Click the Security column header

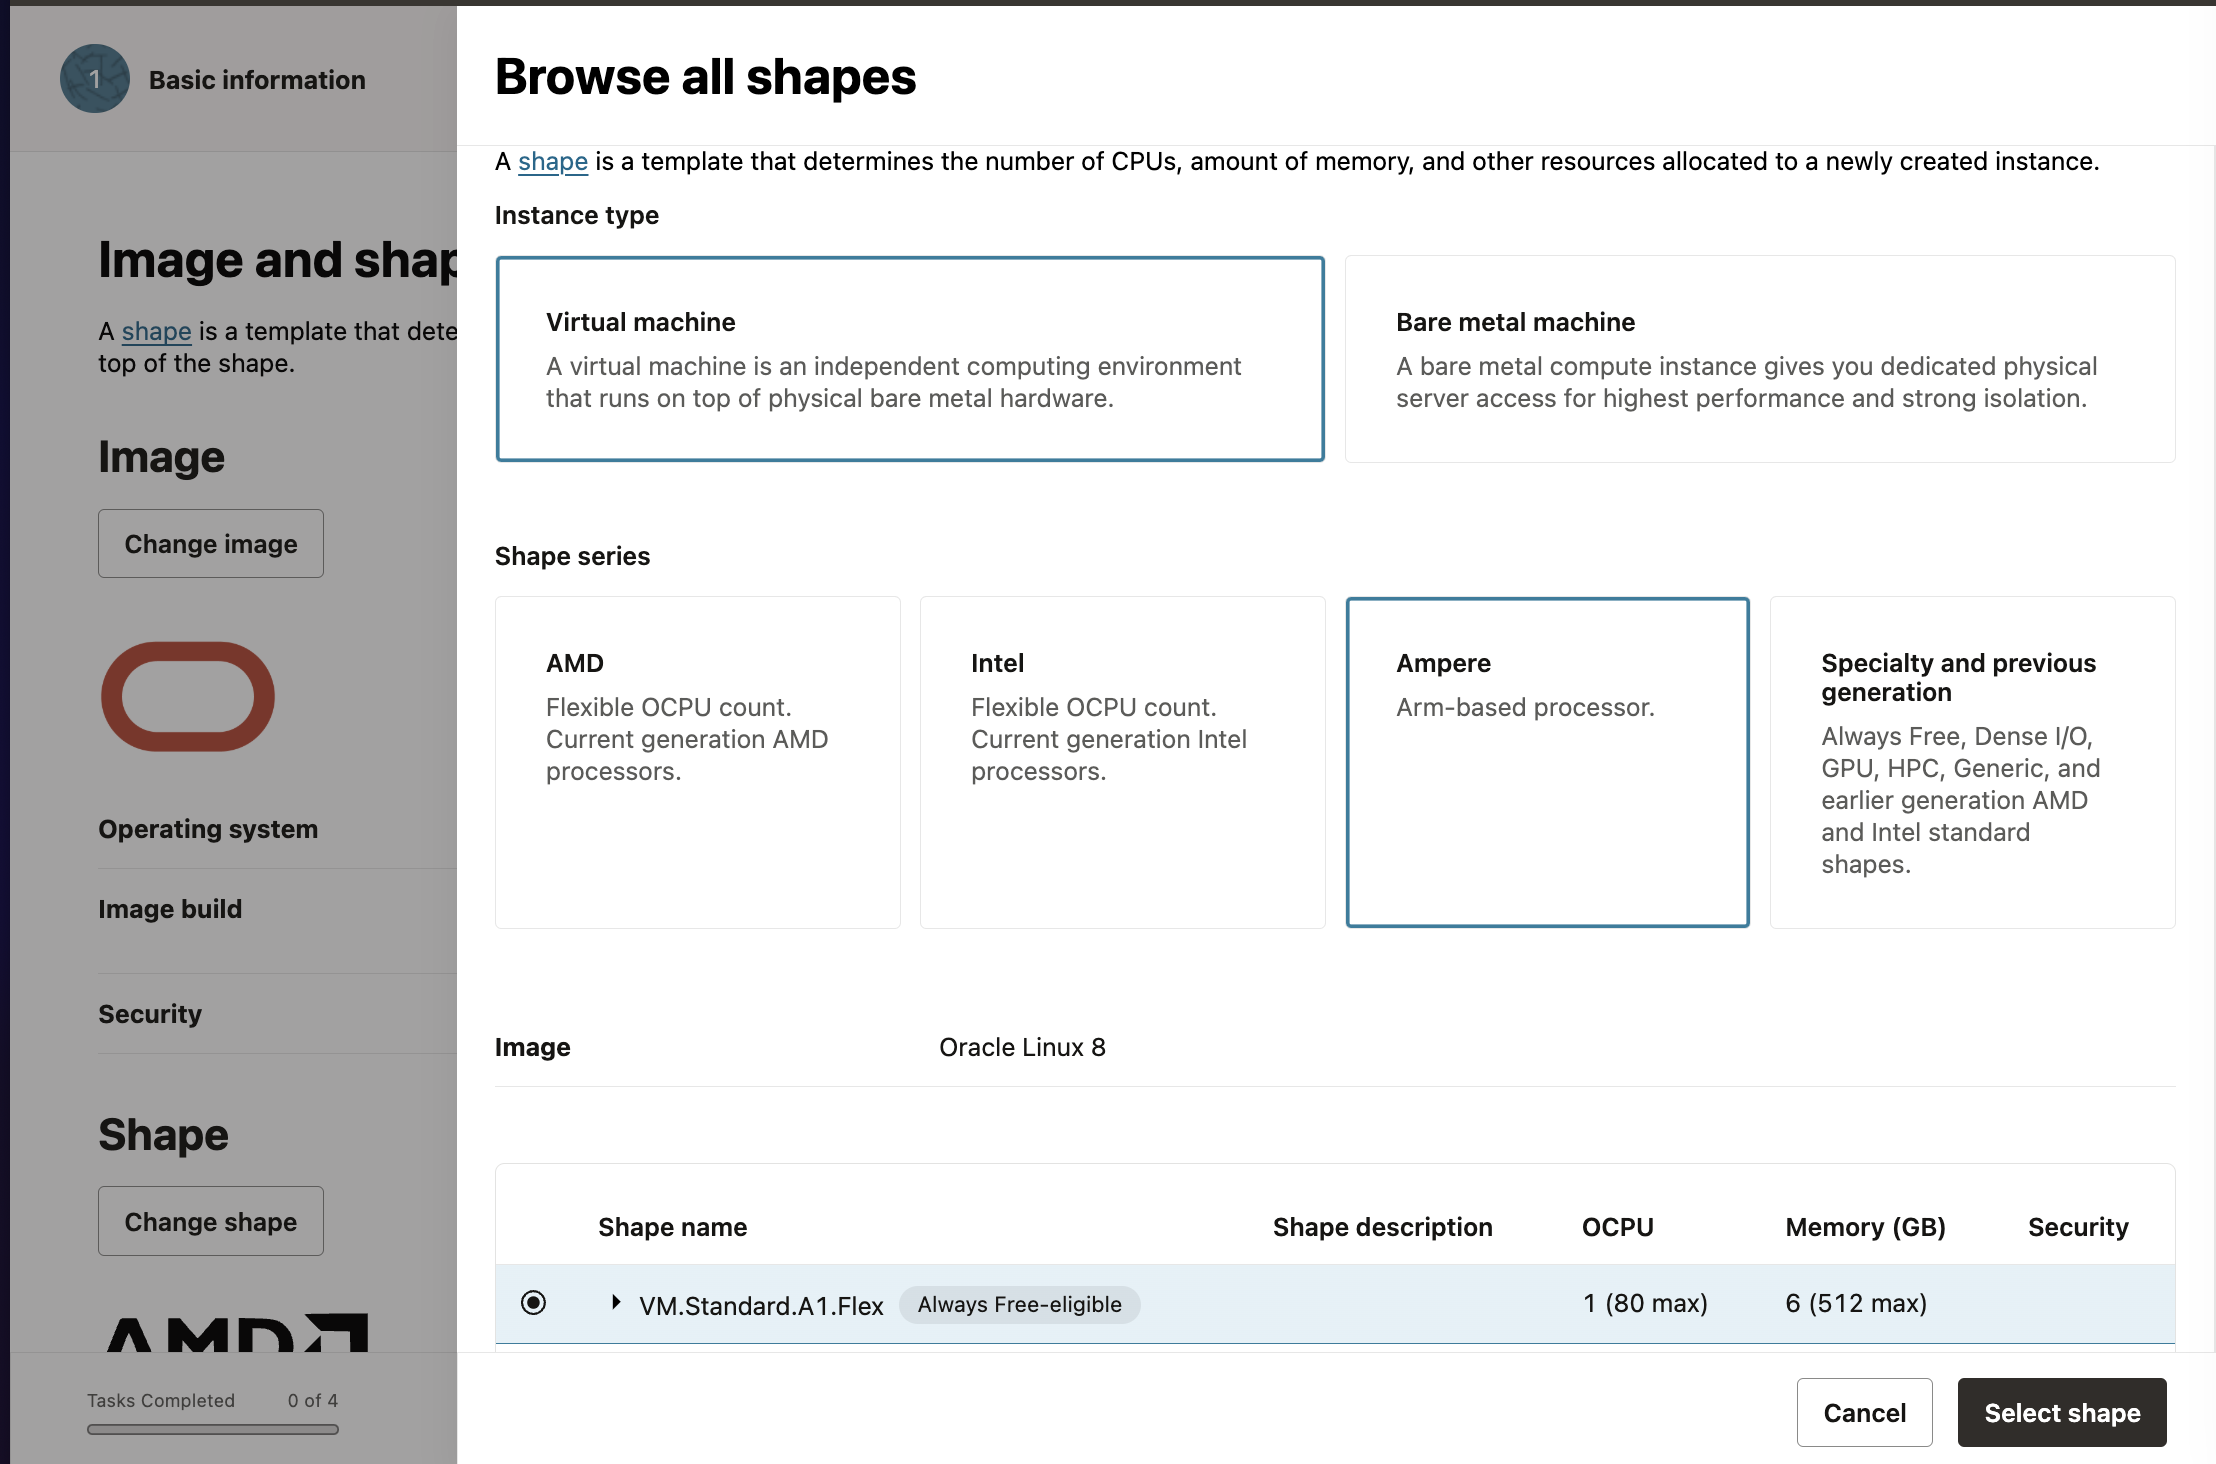tap(2078, 1227)
